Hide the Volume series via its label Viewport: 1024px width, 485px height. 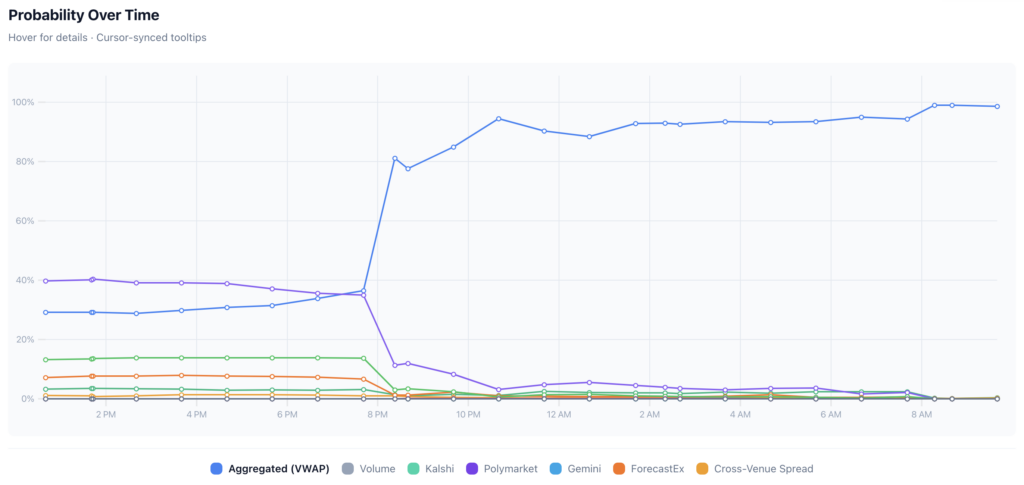tap(378, 468)
